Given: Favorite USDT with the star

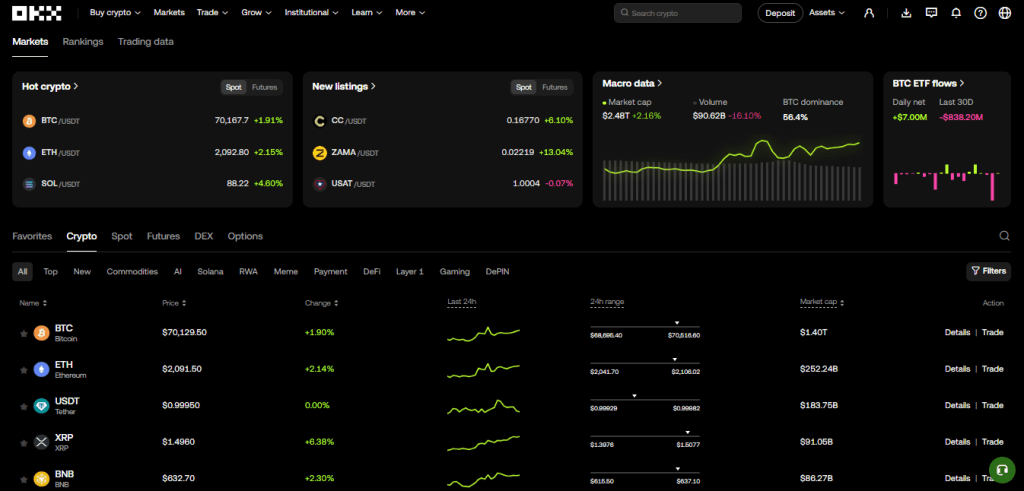Looking at the screenshot, I should click(x=24, y=405).
